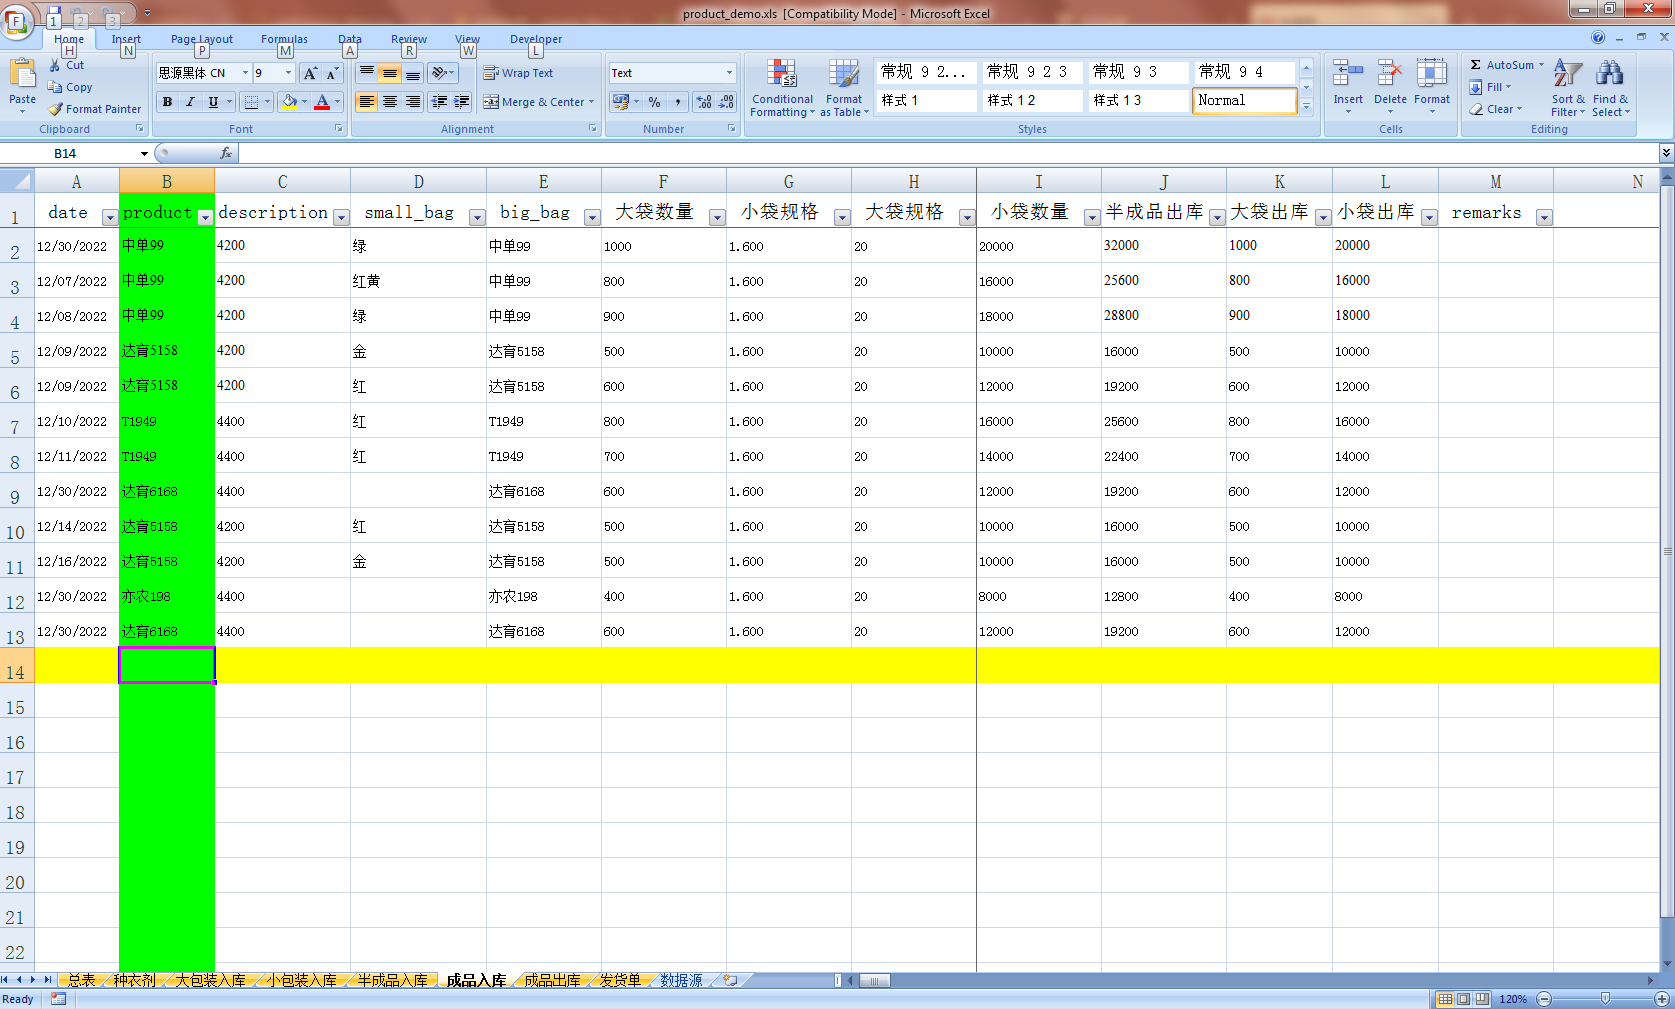Click the Copy icon
The width and height of the screenshot is (1675, 1009).
[55, 87]
